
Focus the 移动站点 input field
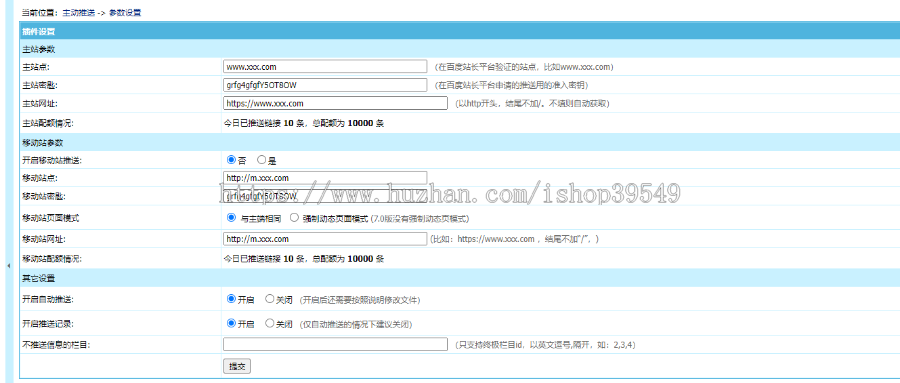pyautogui.click(x=325, y=177)
